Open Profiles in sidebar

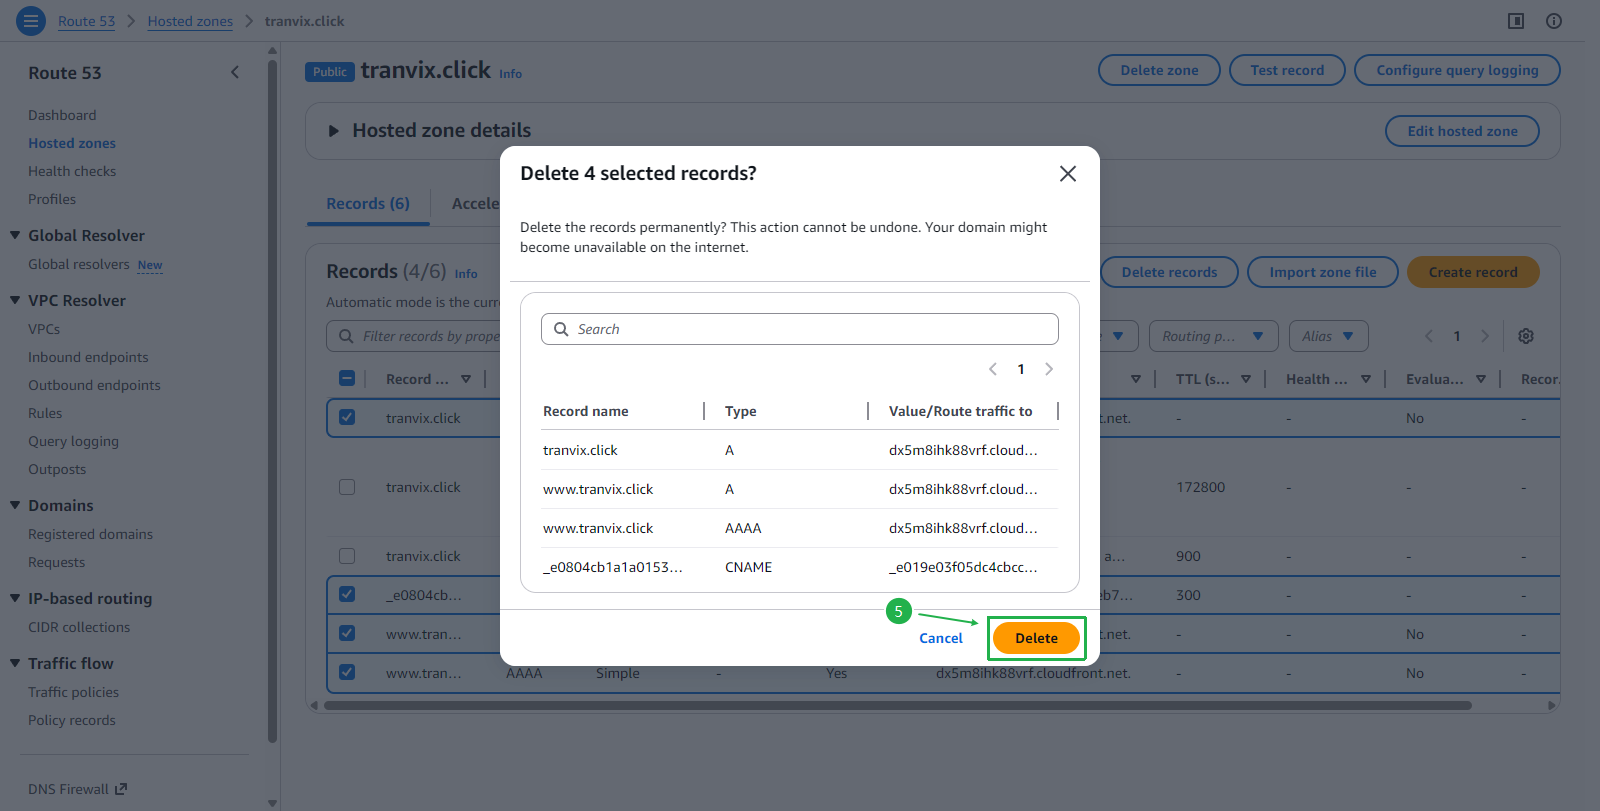[x=52, y=199]
